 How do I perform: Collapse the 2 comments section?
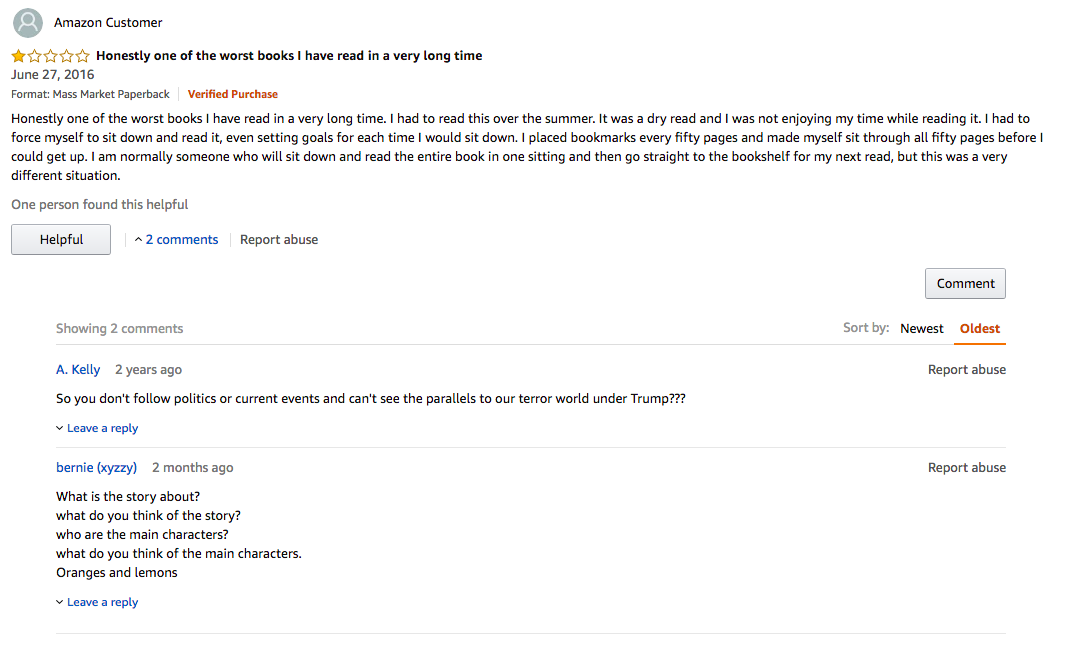176,240
